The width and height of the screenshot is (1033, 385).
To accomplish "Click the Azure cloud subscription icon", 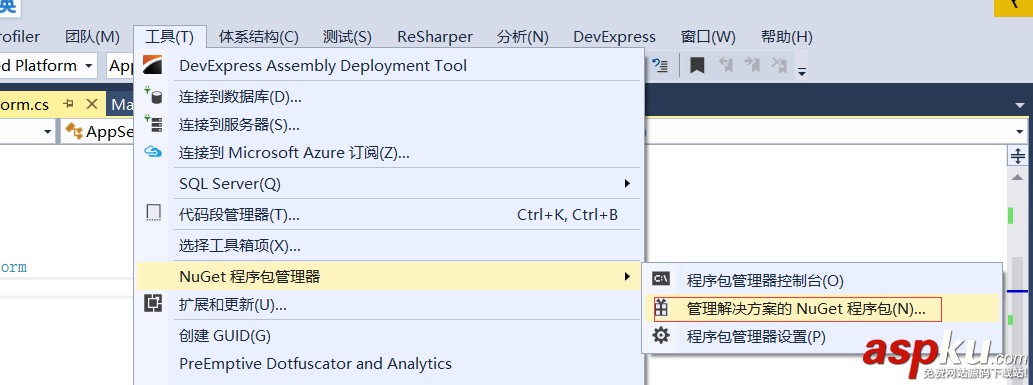I will tap(153, 152).
